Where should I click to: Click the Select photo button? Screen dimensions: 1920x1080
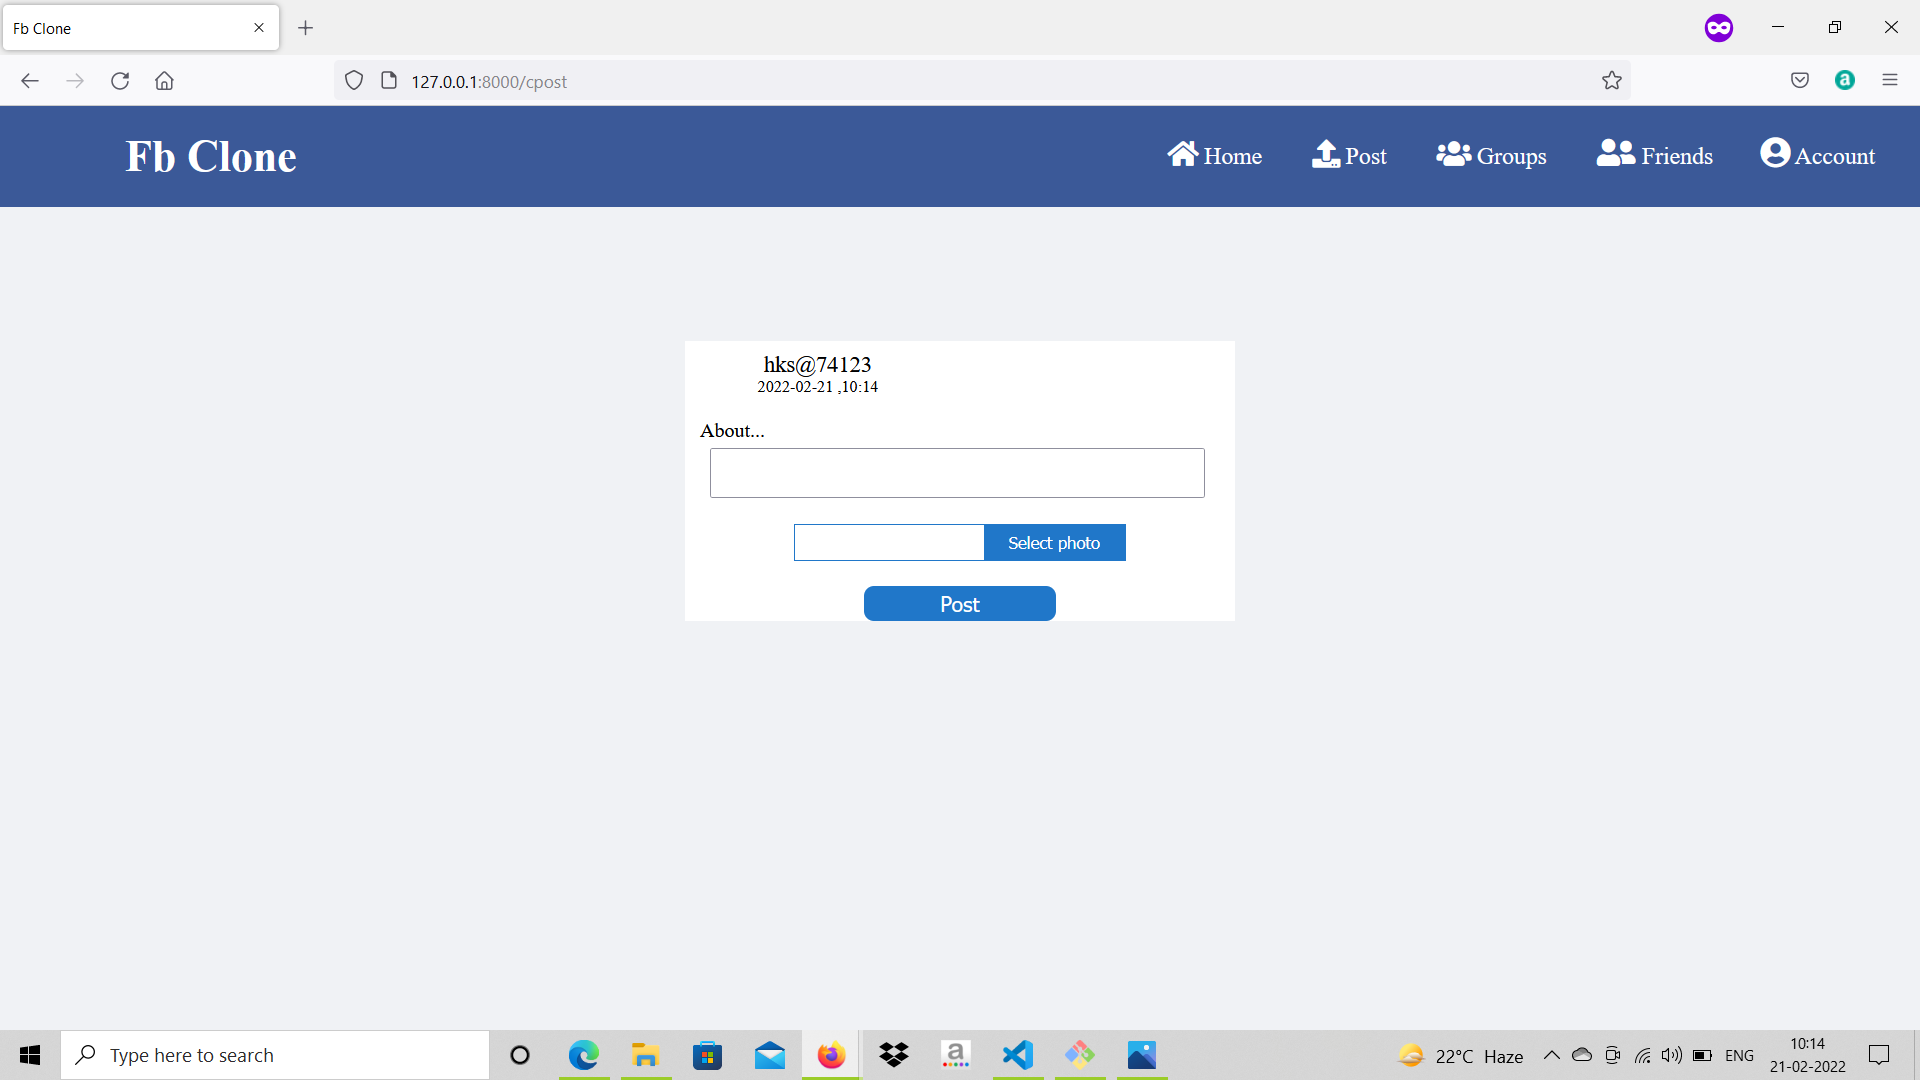1054,543
